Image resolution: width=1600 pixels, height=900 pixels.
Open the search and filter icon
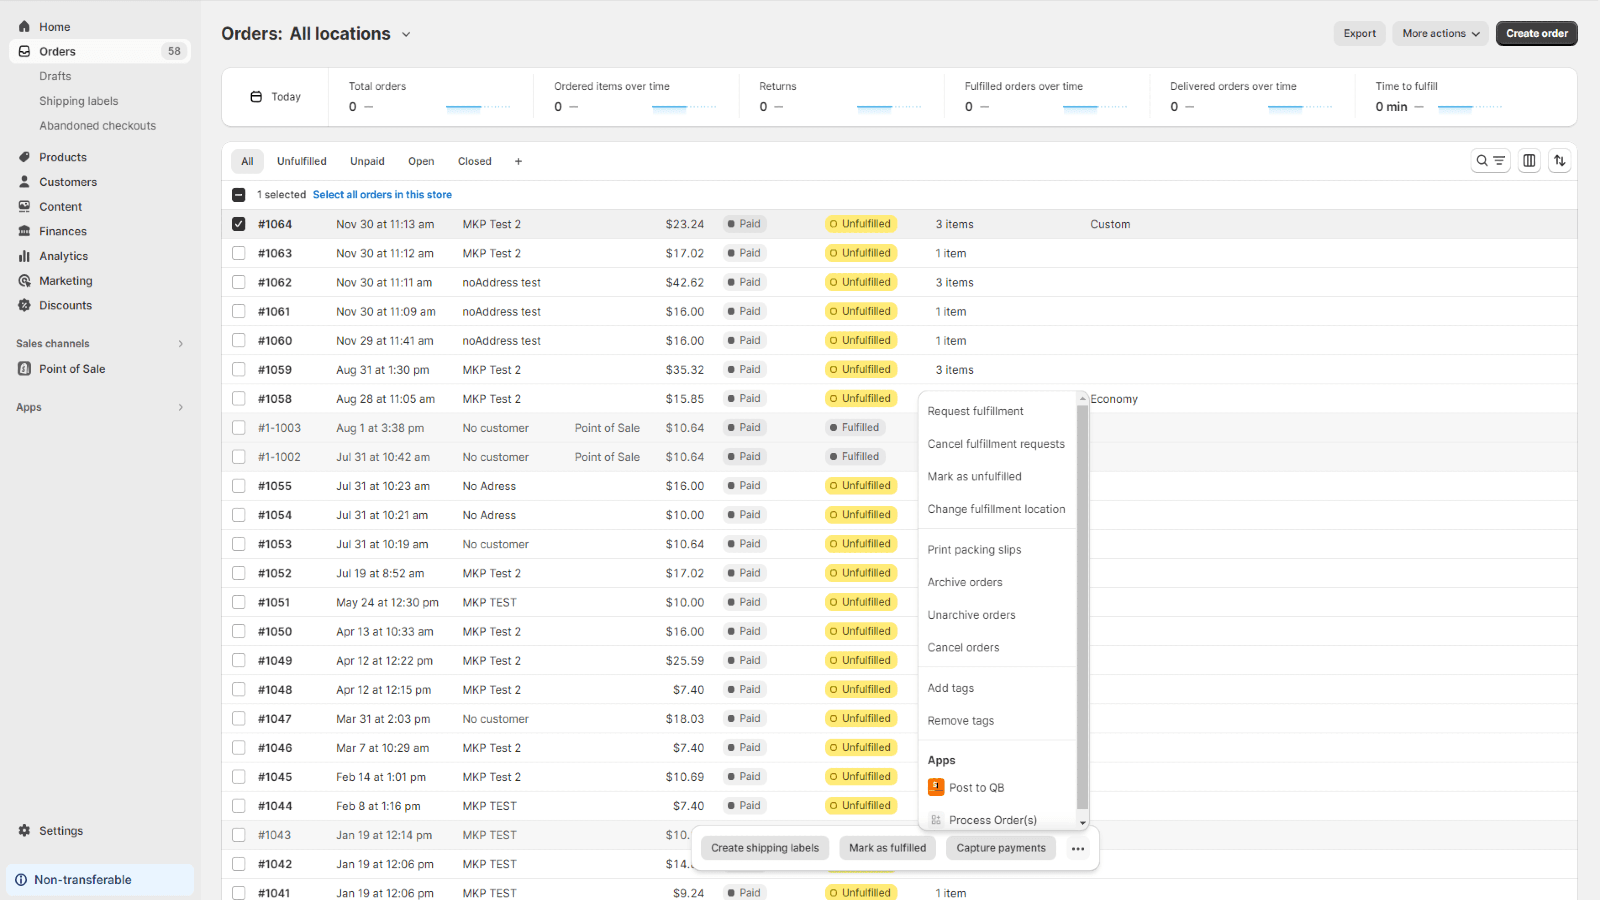tap(1490, 160)
